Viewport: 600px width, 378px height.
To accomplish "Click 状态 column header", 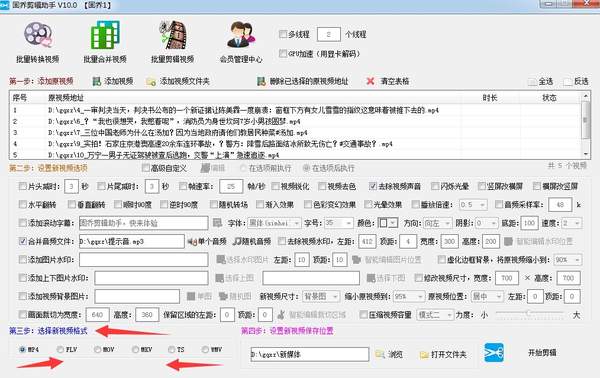I will [549, 98].
